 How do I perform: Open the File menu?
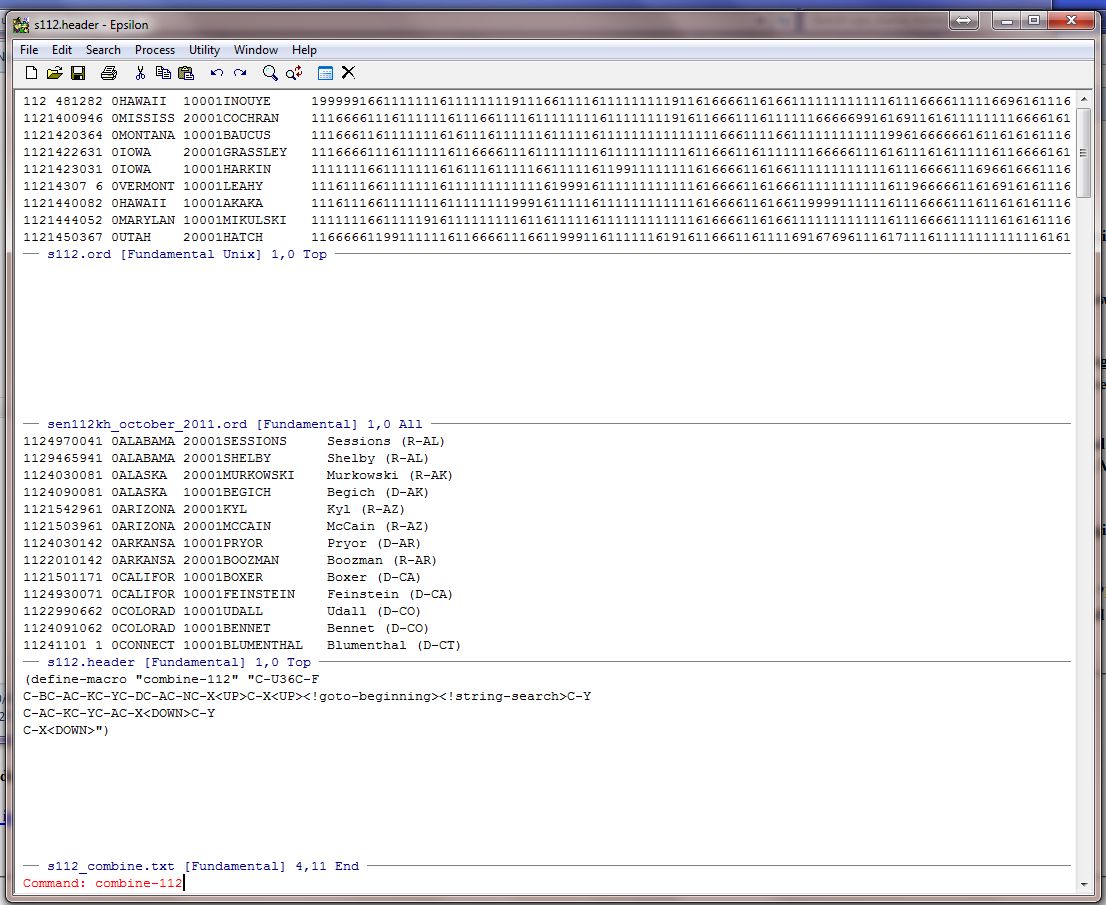(29, 50)
